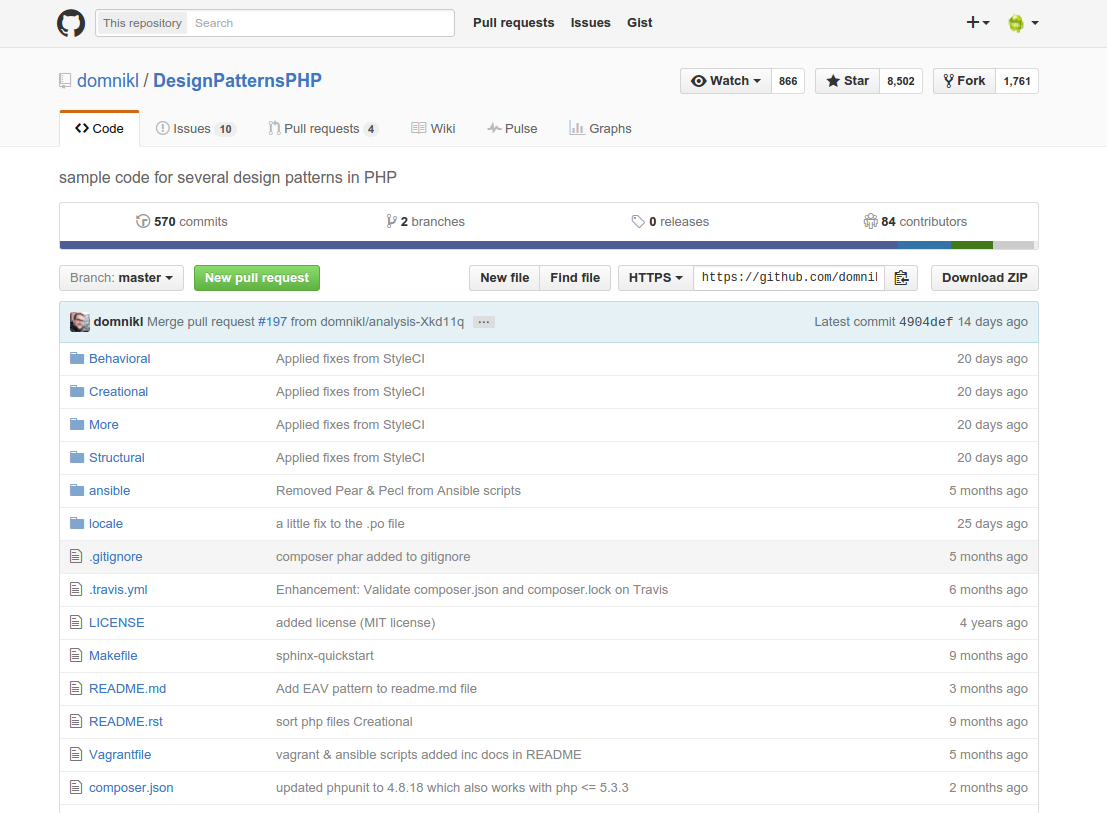Click the LICENSE file icon

coord(76,622)
